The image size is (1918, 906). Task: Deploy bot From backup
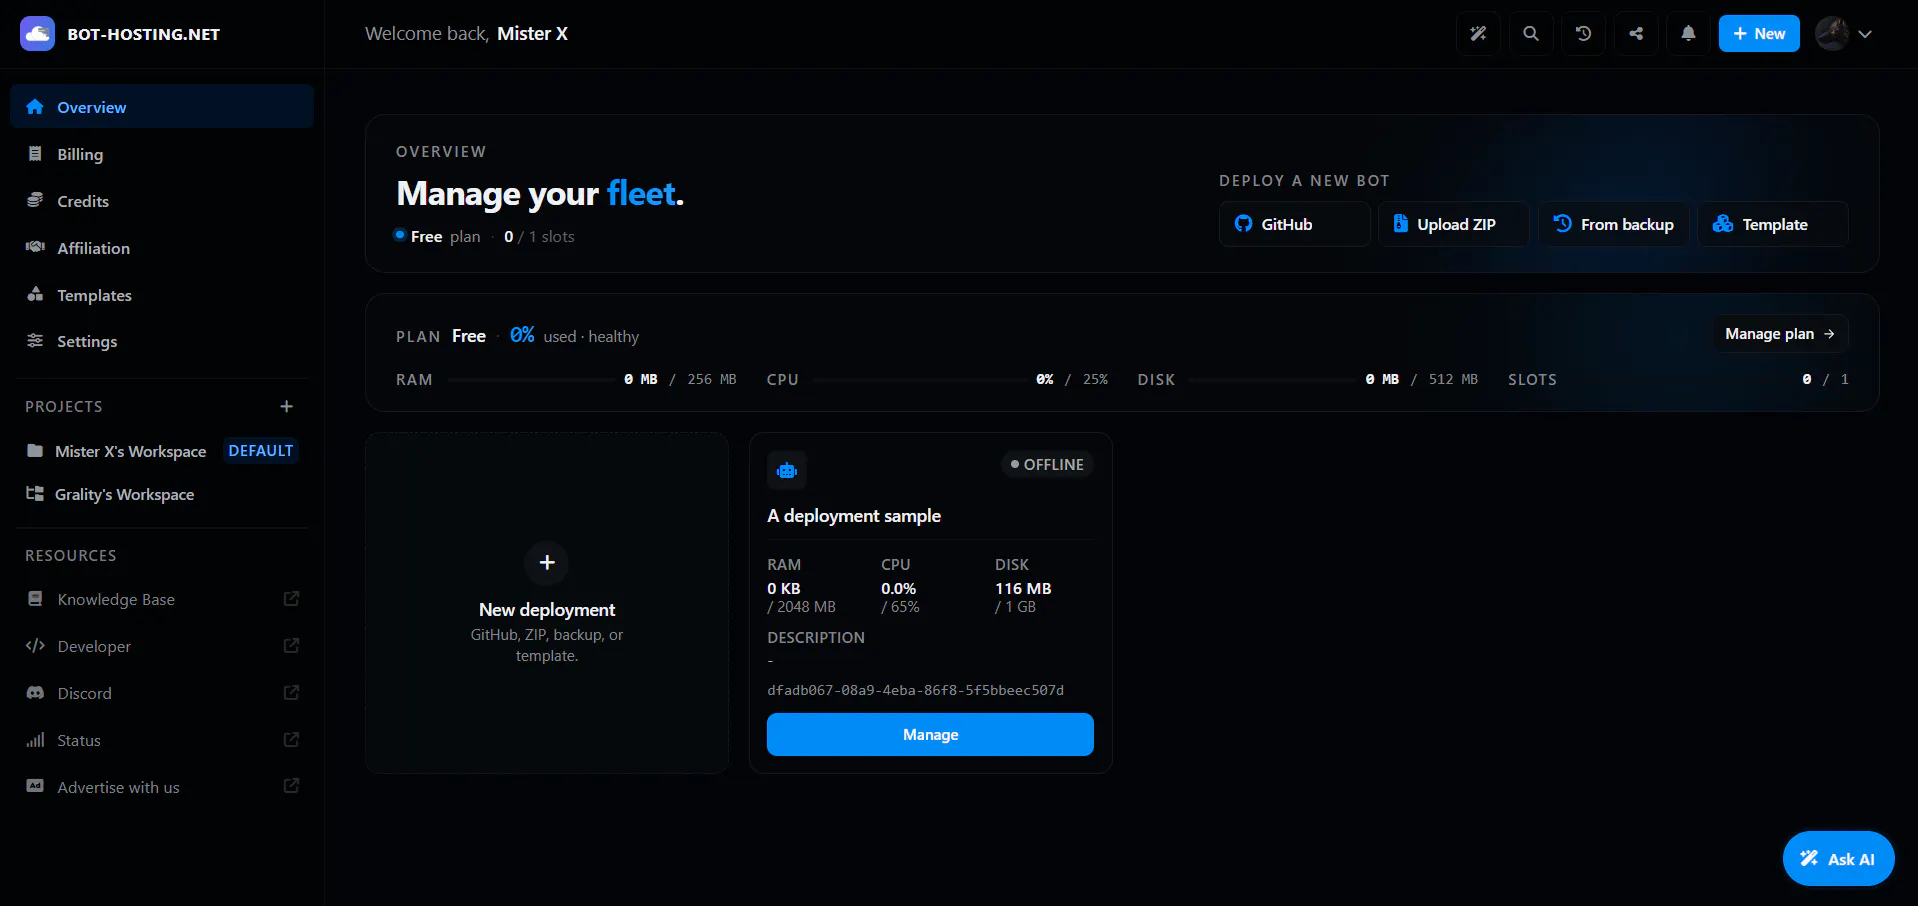(1613, 224)
